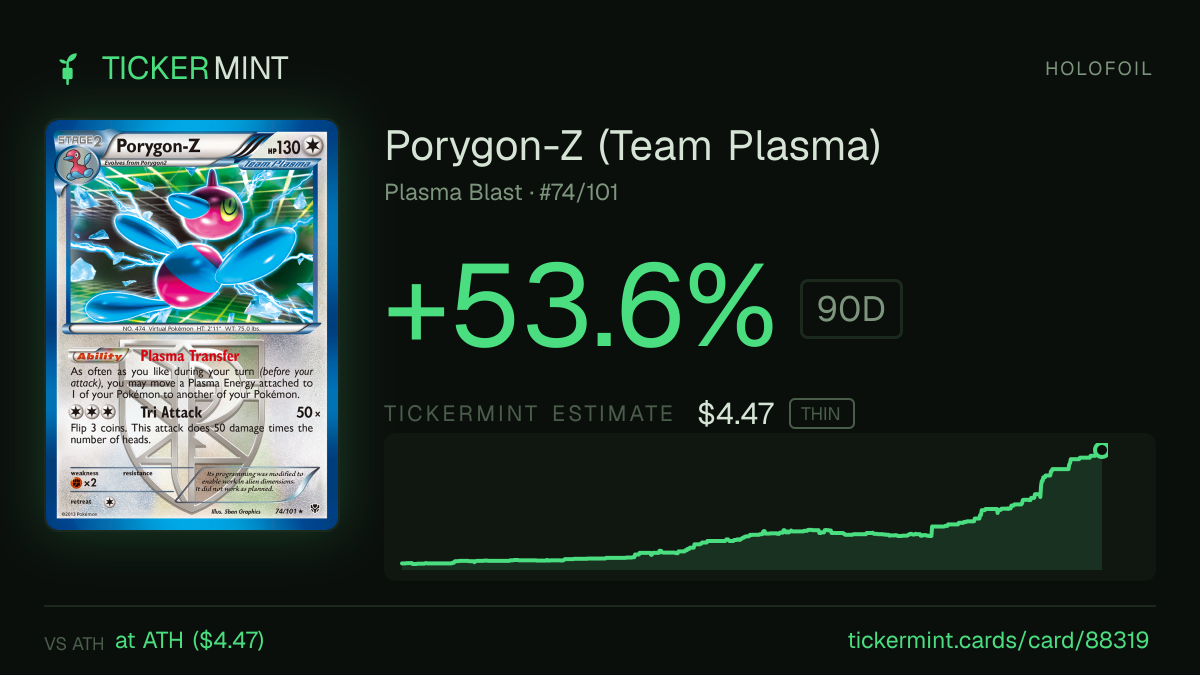Click the Plasma Blast #74/101 set text
1200x675 pixels.
501,192
